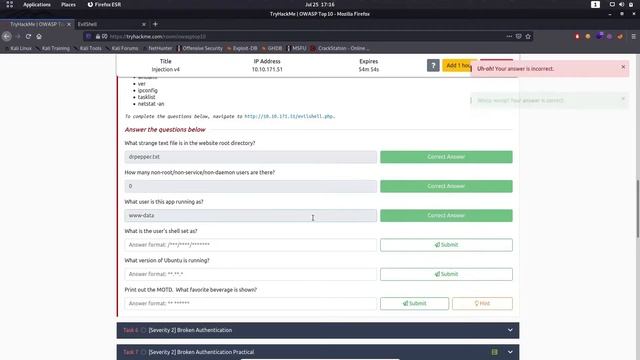Click the question mark help button
This screenshot has width=640, height=360.
433,65
